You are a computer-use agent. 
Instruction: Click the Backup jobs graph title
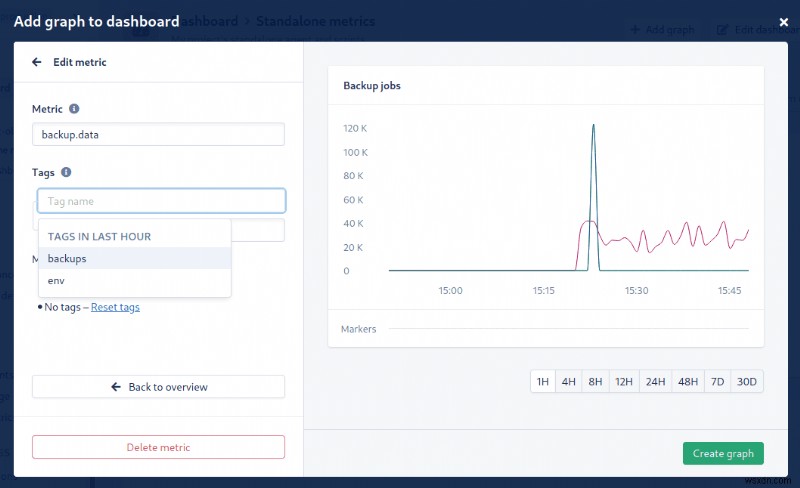point(372,85)
